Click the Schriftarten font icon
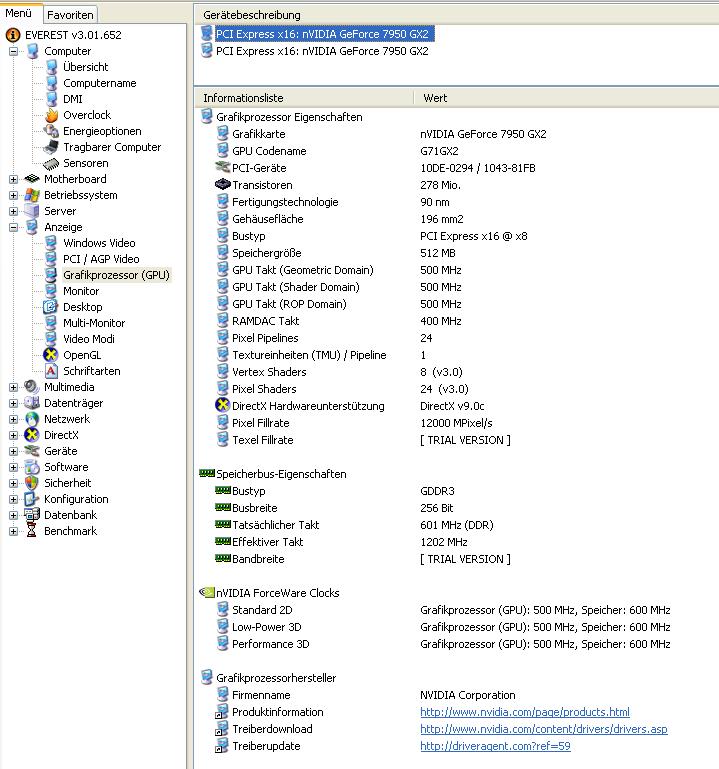The width and height of the screenshot is (719, 769). point(51,371)
